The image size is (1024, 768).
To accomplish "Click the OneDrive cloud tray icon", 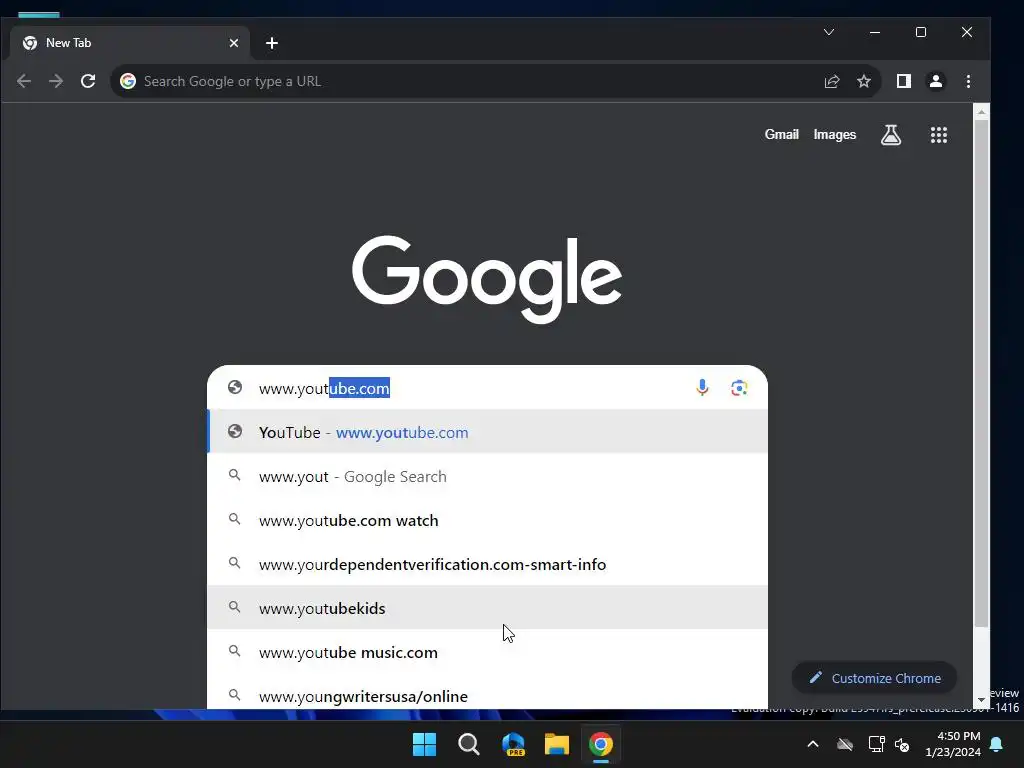I will click(x=845, y=744).
